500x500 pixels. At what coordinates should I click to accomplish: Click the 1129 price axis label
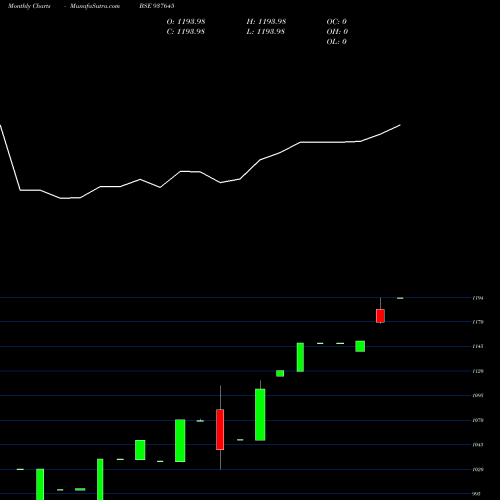[478, 371]
